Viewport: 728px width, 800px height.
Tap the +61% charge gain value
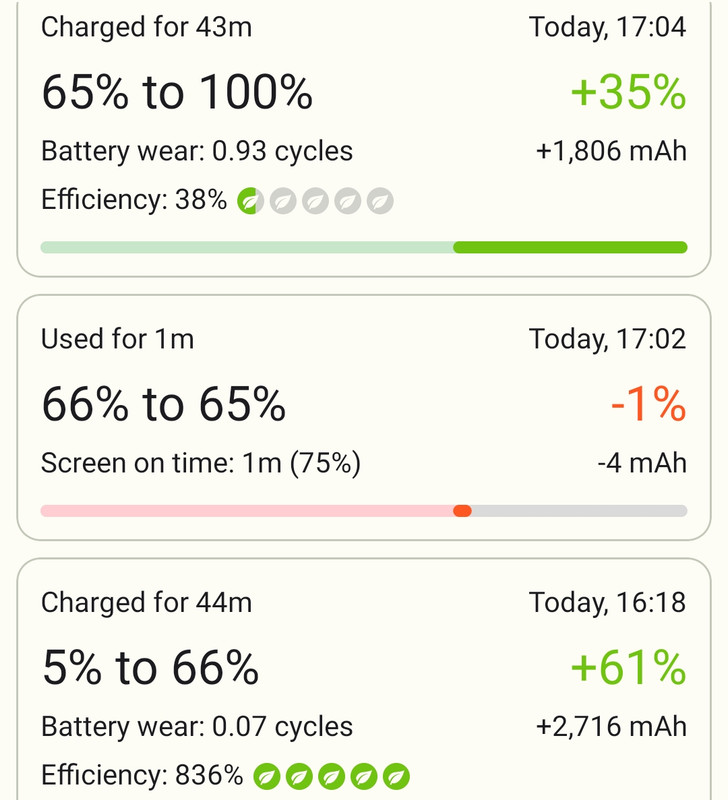[x=628, y=667]
